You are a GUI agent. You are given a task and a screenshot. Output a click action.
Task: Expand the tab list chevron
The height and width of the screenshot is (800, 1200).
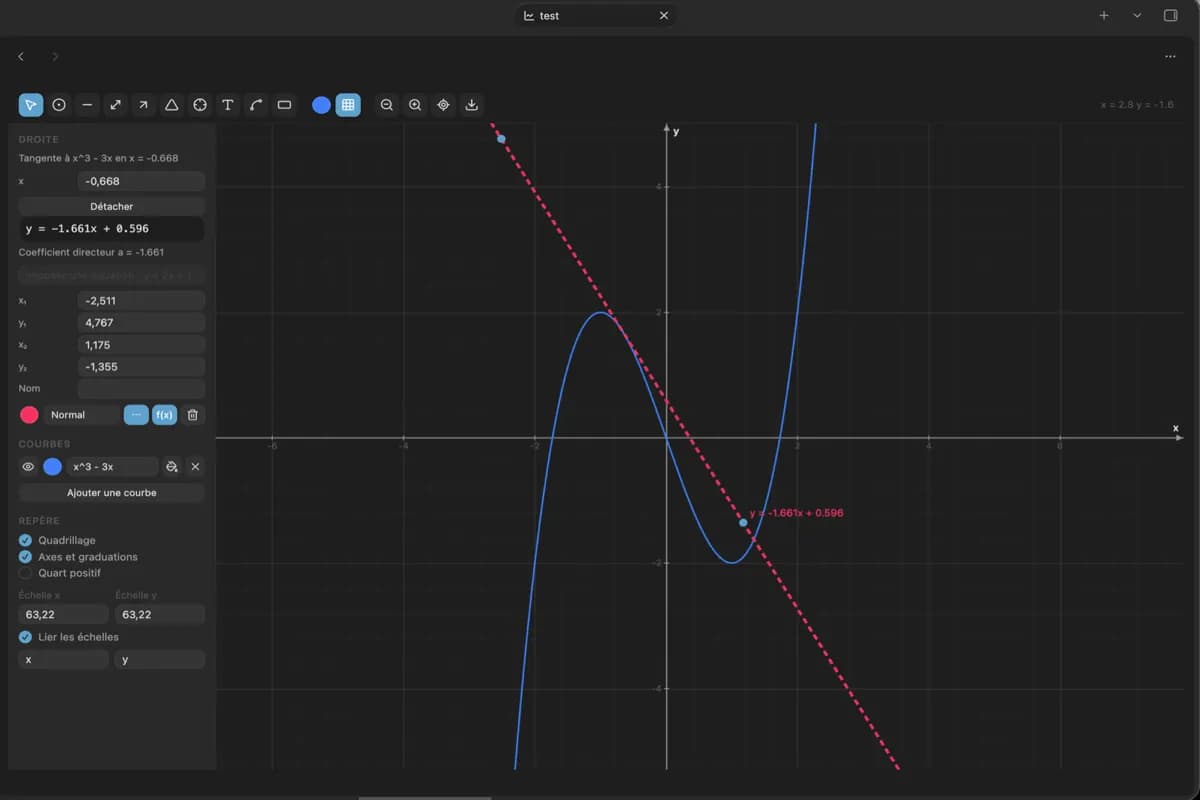click(1137, 16)
